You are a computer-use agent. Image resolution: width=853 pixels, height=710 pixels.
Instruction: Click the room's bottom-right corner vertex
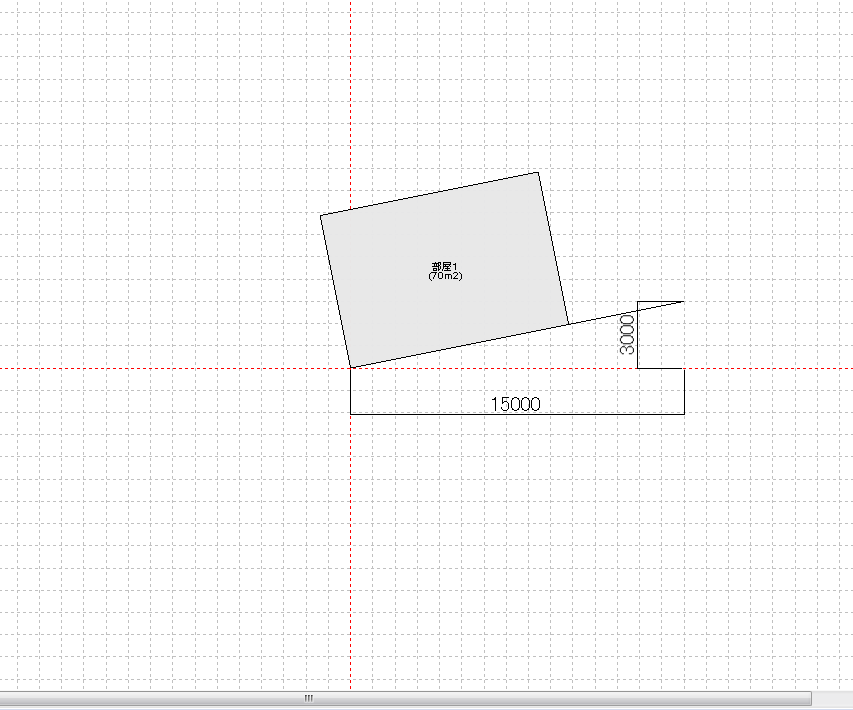point(568,324)
